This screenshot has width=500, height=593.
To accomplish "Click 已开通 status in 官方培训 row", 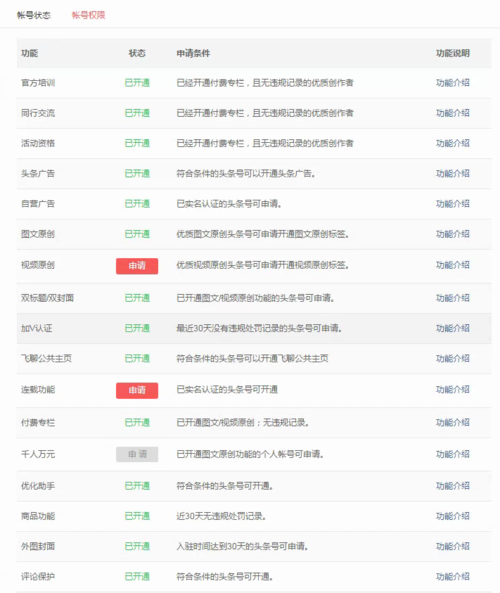I will click(x=137, y=83).
